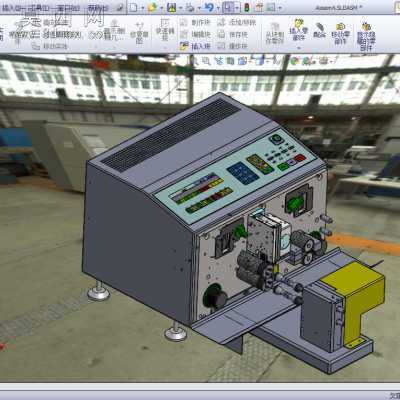
Task: Print the document using the printer icon
Action: point(190,7)
